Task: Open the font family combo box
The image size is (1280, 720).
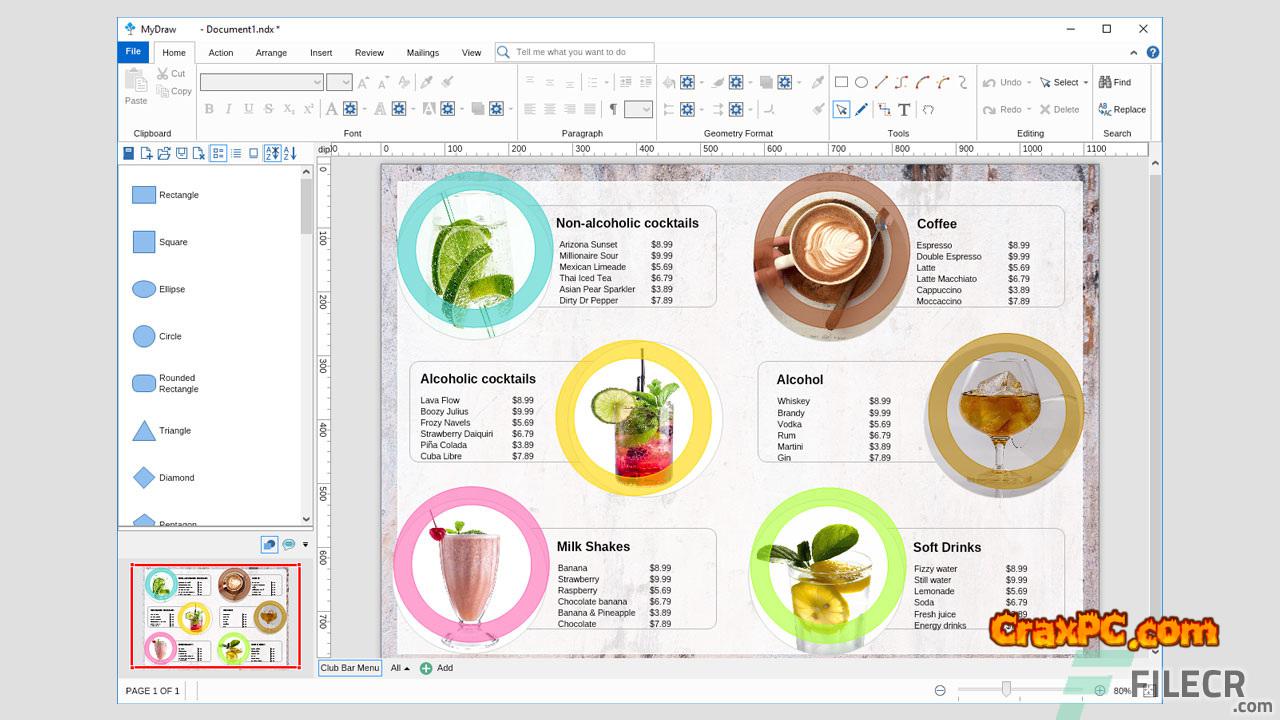Action: click(x=261, y=83)
